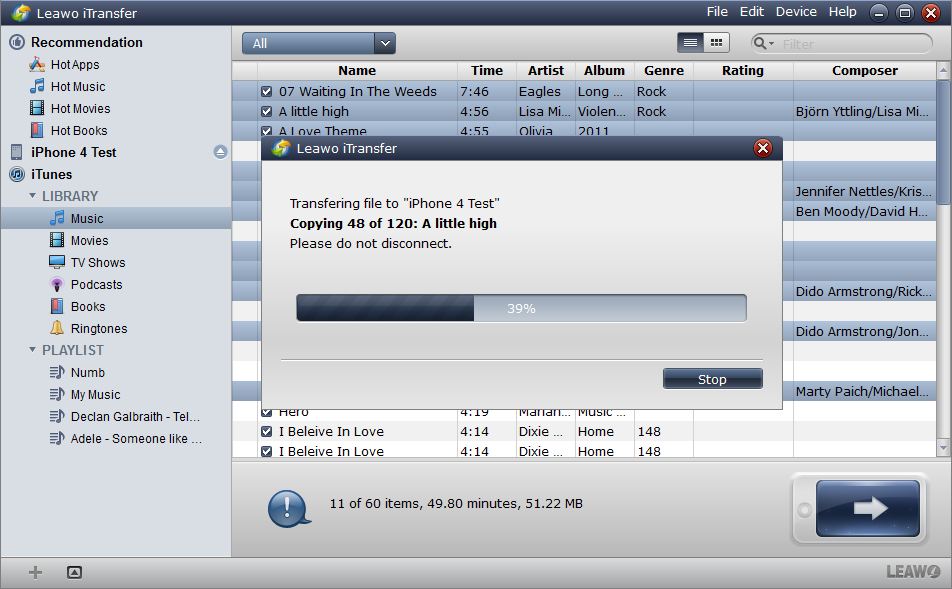Stop the file transfer
The width and height of the screenshot is (952, 589).
point(713,379)
